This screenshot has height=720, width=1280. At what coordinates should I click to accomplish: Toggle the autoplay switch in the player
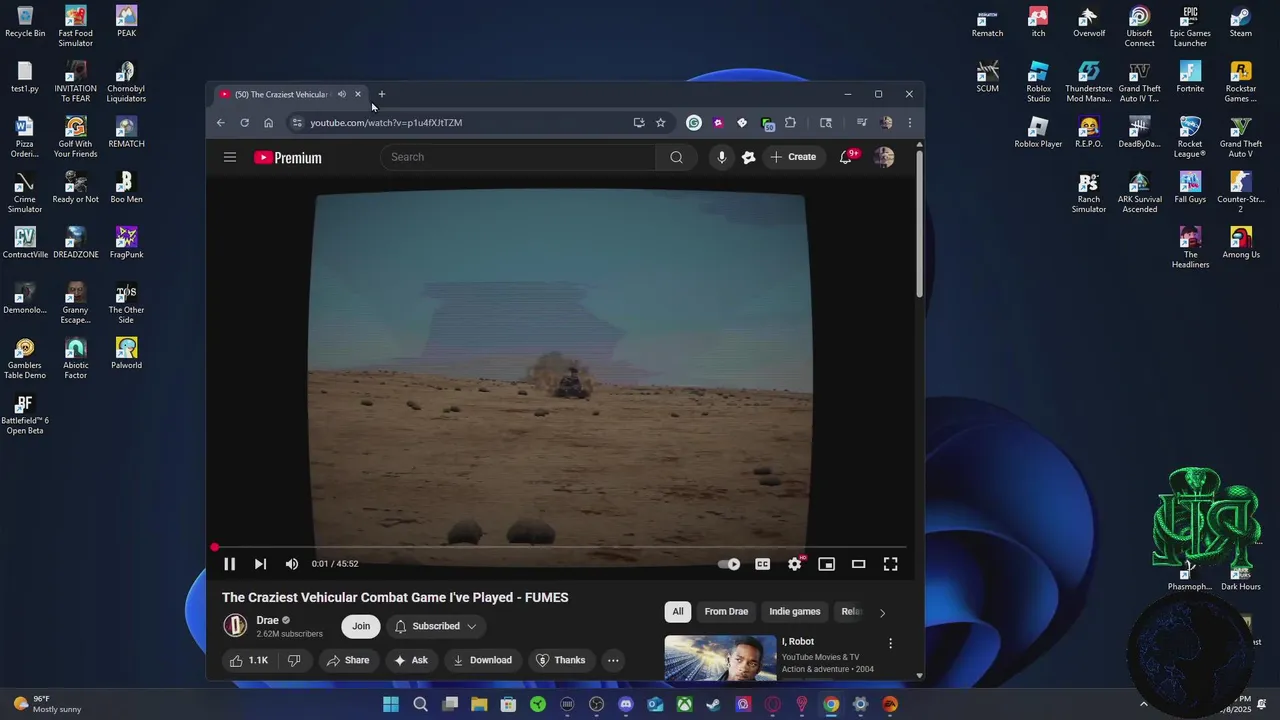pyautogui.click(x=730, y=564)
